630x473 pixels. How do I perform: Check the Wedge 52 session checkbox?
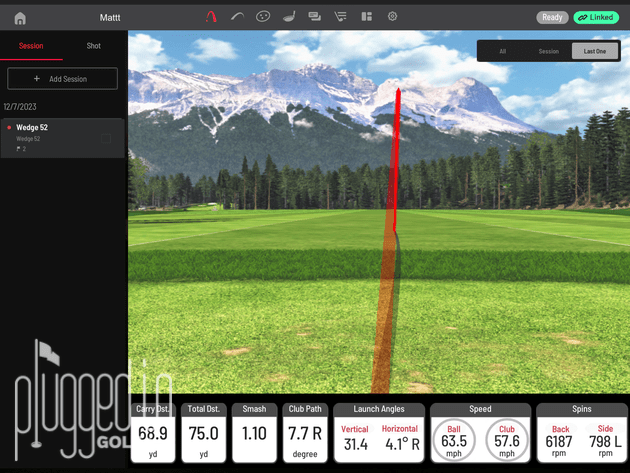[x=107, y=139]
